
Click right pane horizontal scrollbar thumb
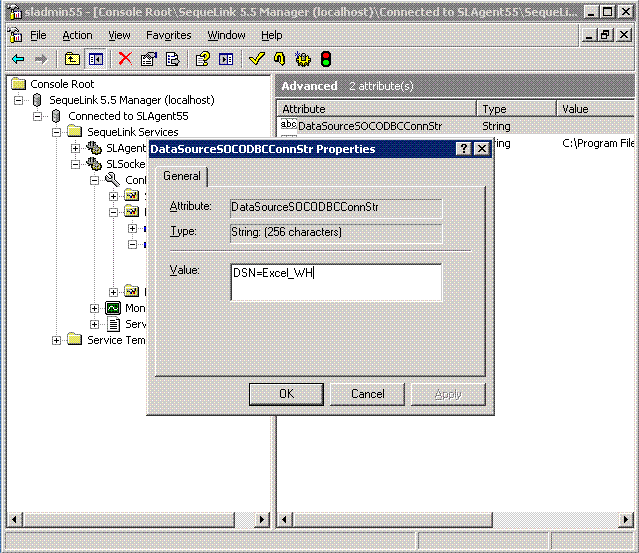[x=392, y=520]
